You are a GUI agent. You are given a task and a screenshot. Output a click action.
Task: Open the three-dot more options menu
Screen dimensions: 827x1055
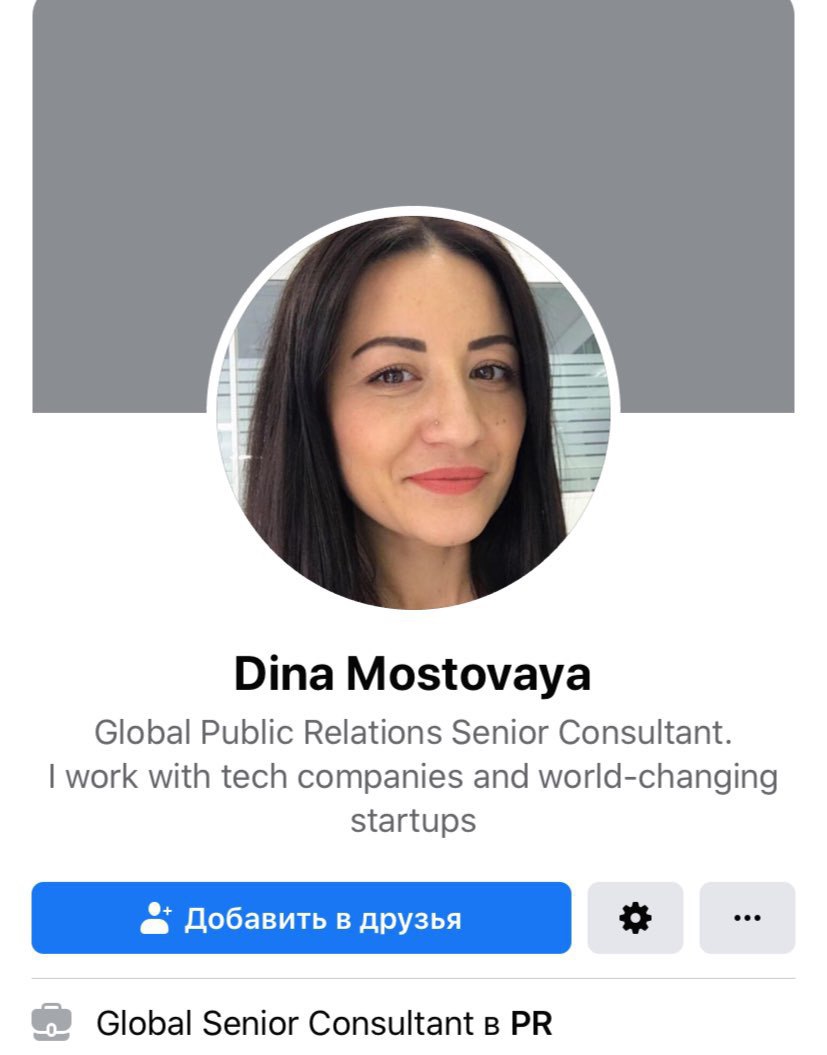[x=747, y=918]
